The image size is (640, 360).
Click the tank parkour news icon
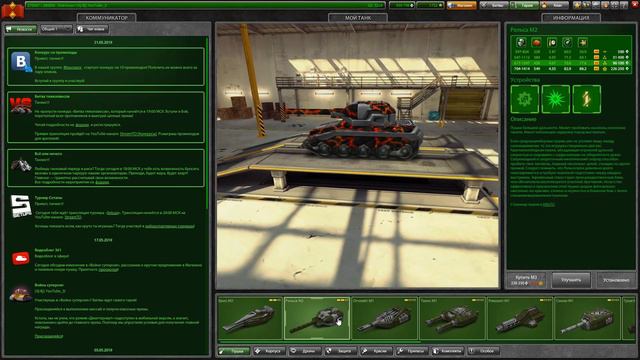point(21,165)
